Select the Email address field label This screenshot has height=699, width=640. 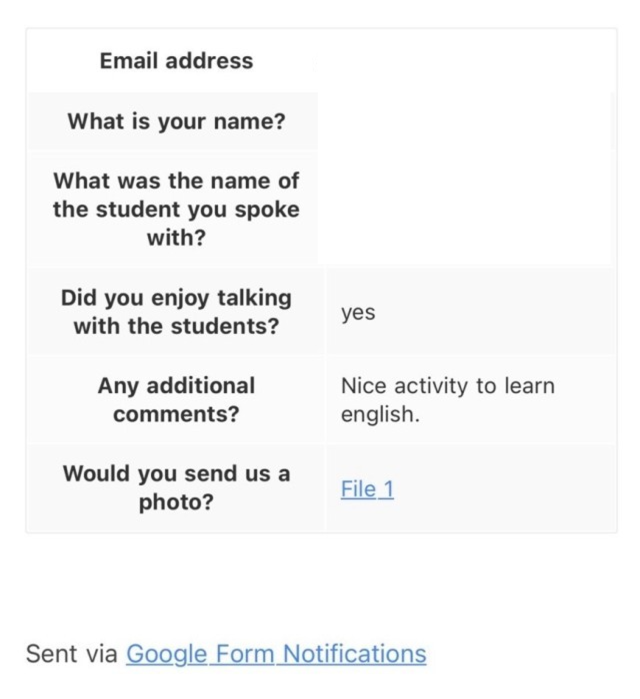point(176,61)
